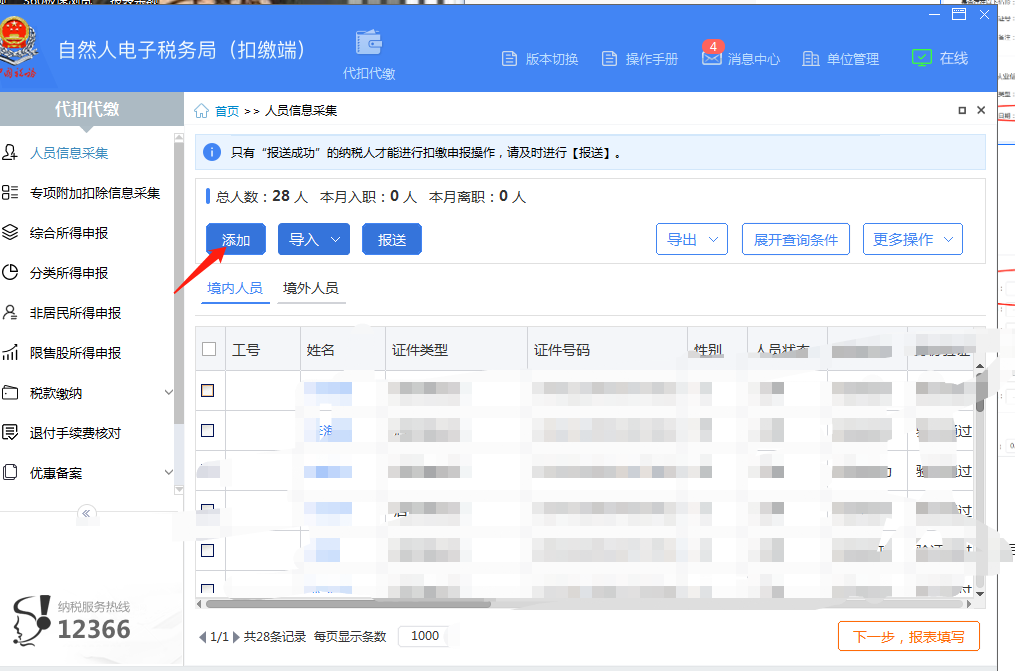Click the 12366 hotline number
The height and width of the screenshot is (671, 1015).
pos(94,629)
